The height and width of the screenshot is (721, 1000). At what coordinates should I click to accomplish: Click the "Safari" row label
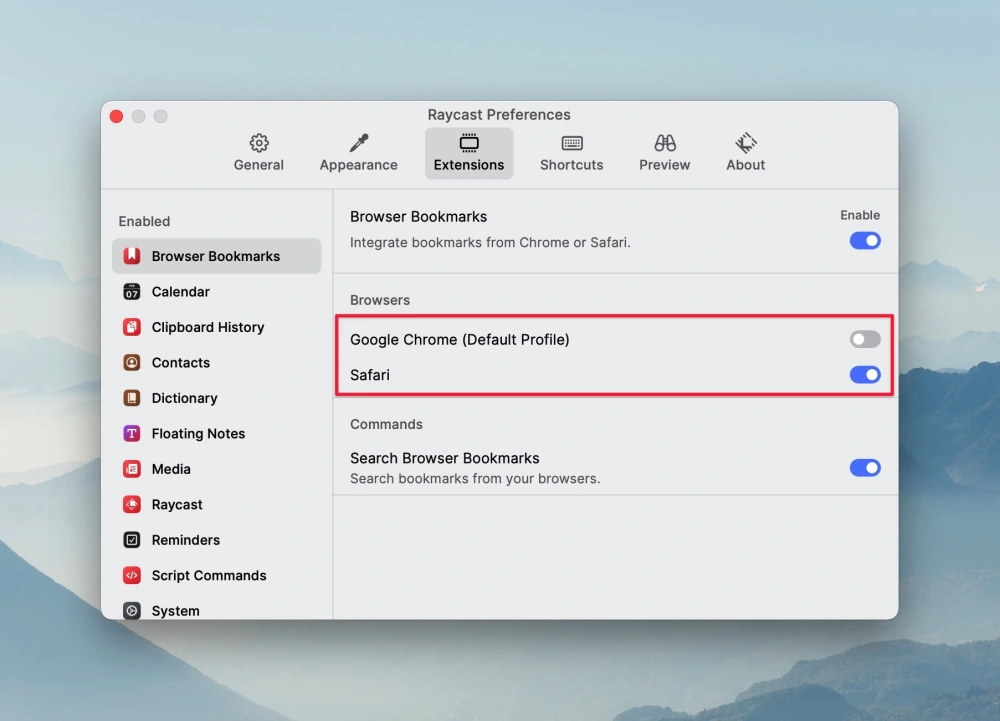click(370, 375)
